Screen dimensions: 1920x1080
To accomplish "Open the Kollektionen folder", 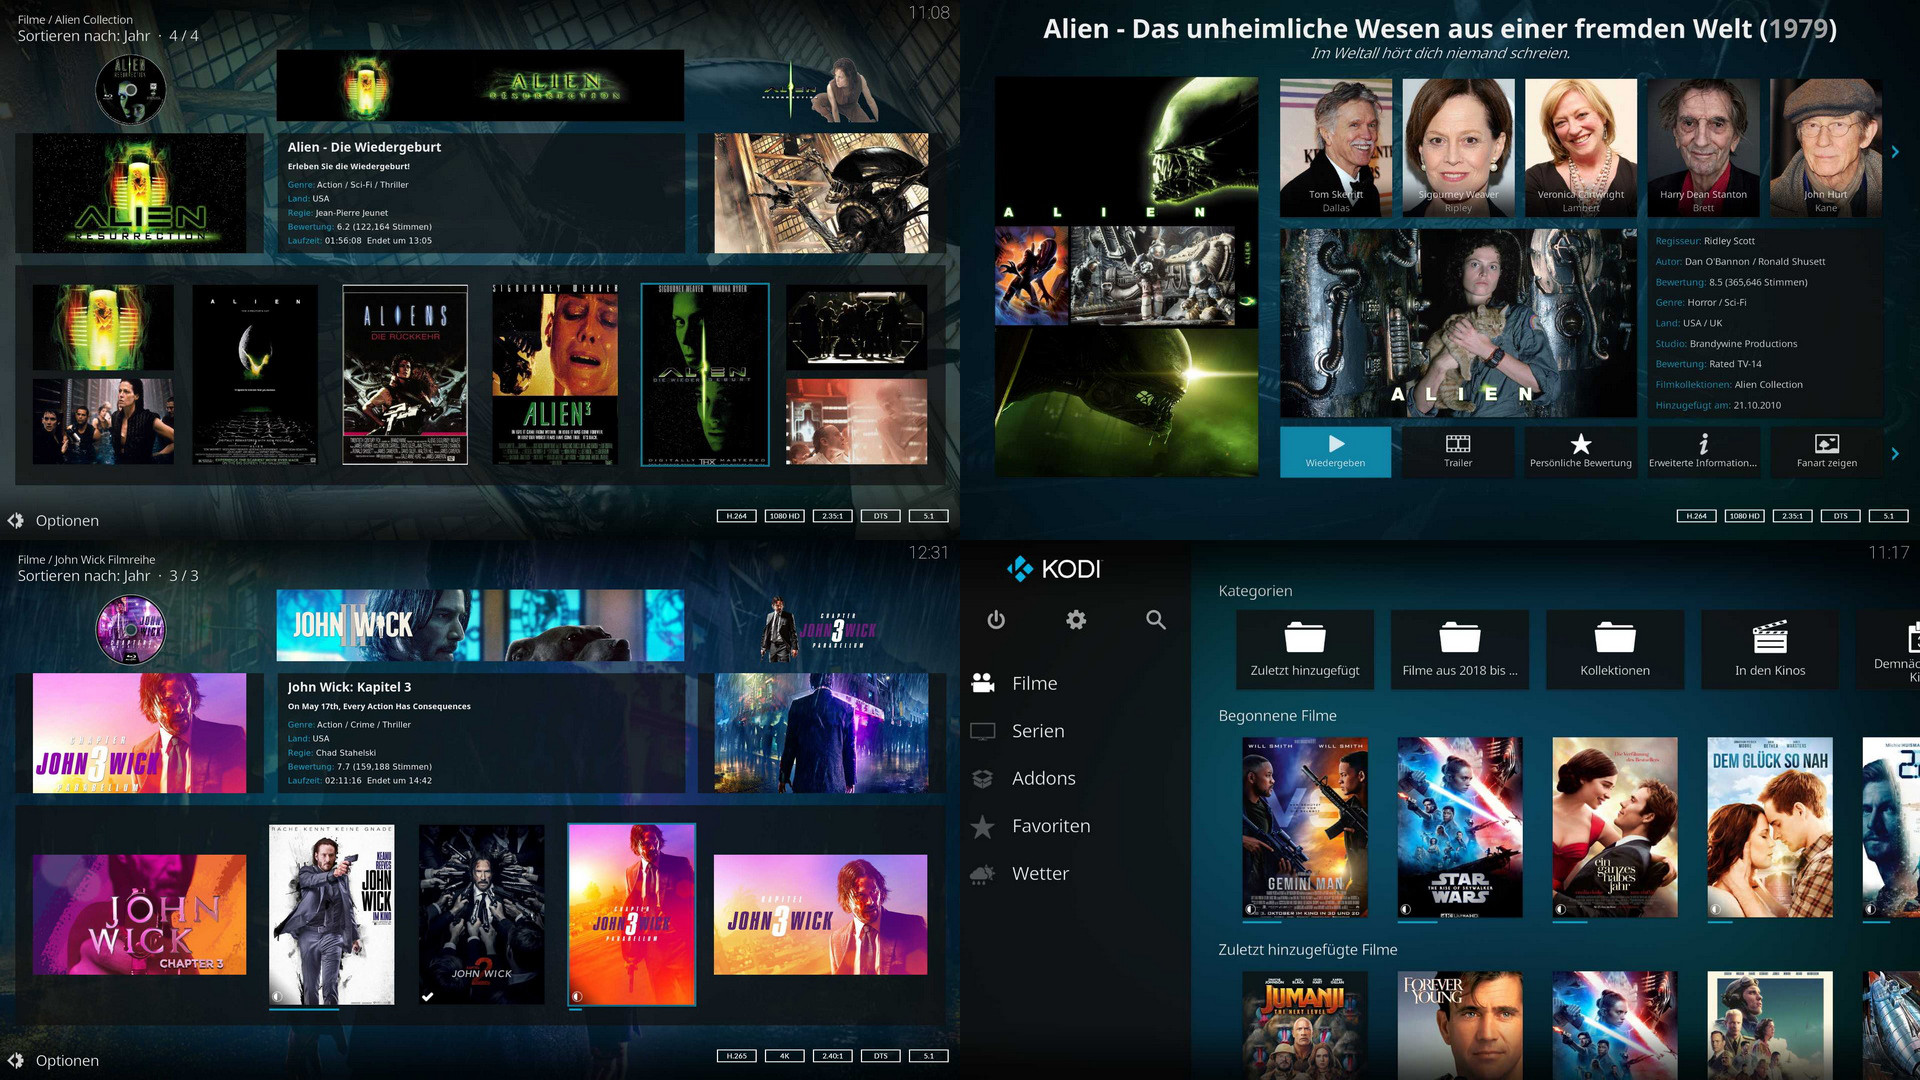I will (1615, 649).
